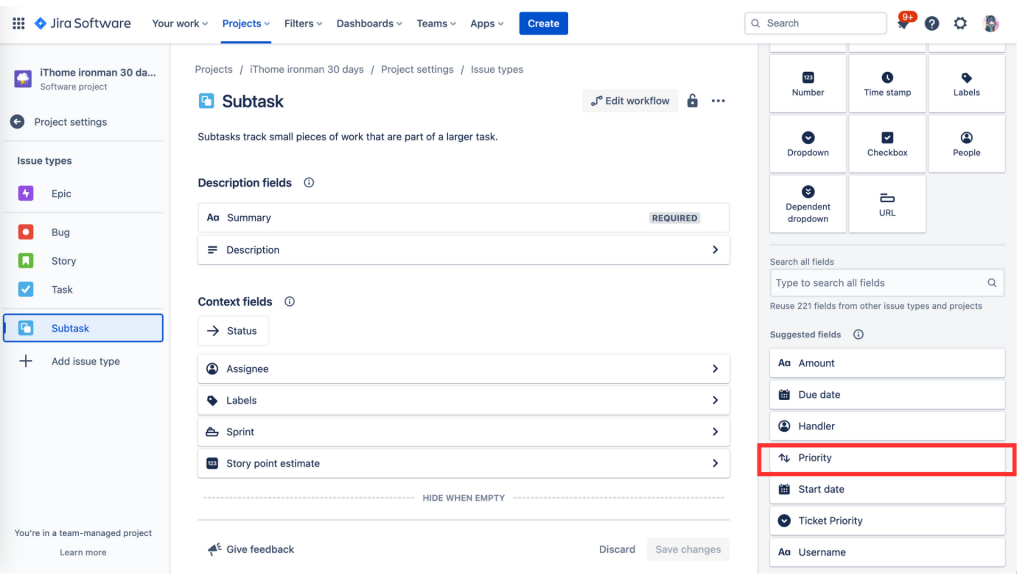The image size is (1024, 576).
Task: Add a Time stamp field type
Action: click(887, 84)
